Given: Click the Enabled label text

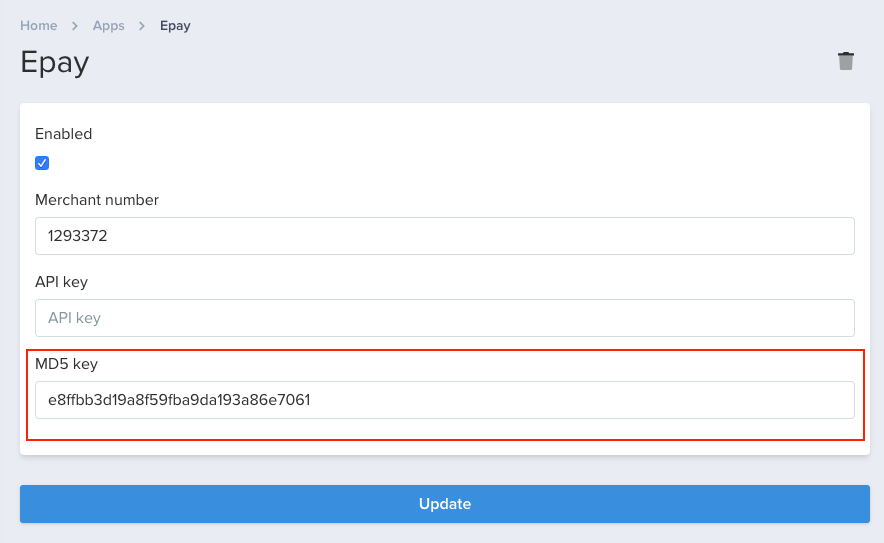Looking at the screenshot, I should click(x=63, y=134).
